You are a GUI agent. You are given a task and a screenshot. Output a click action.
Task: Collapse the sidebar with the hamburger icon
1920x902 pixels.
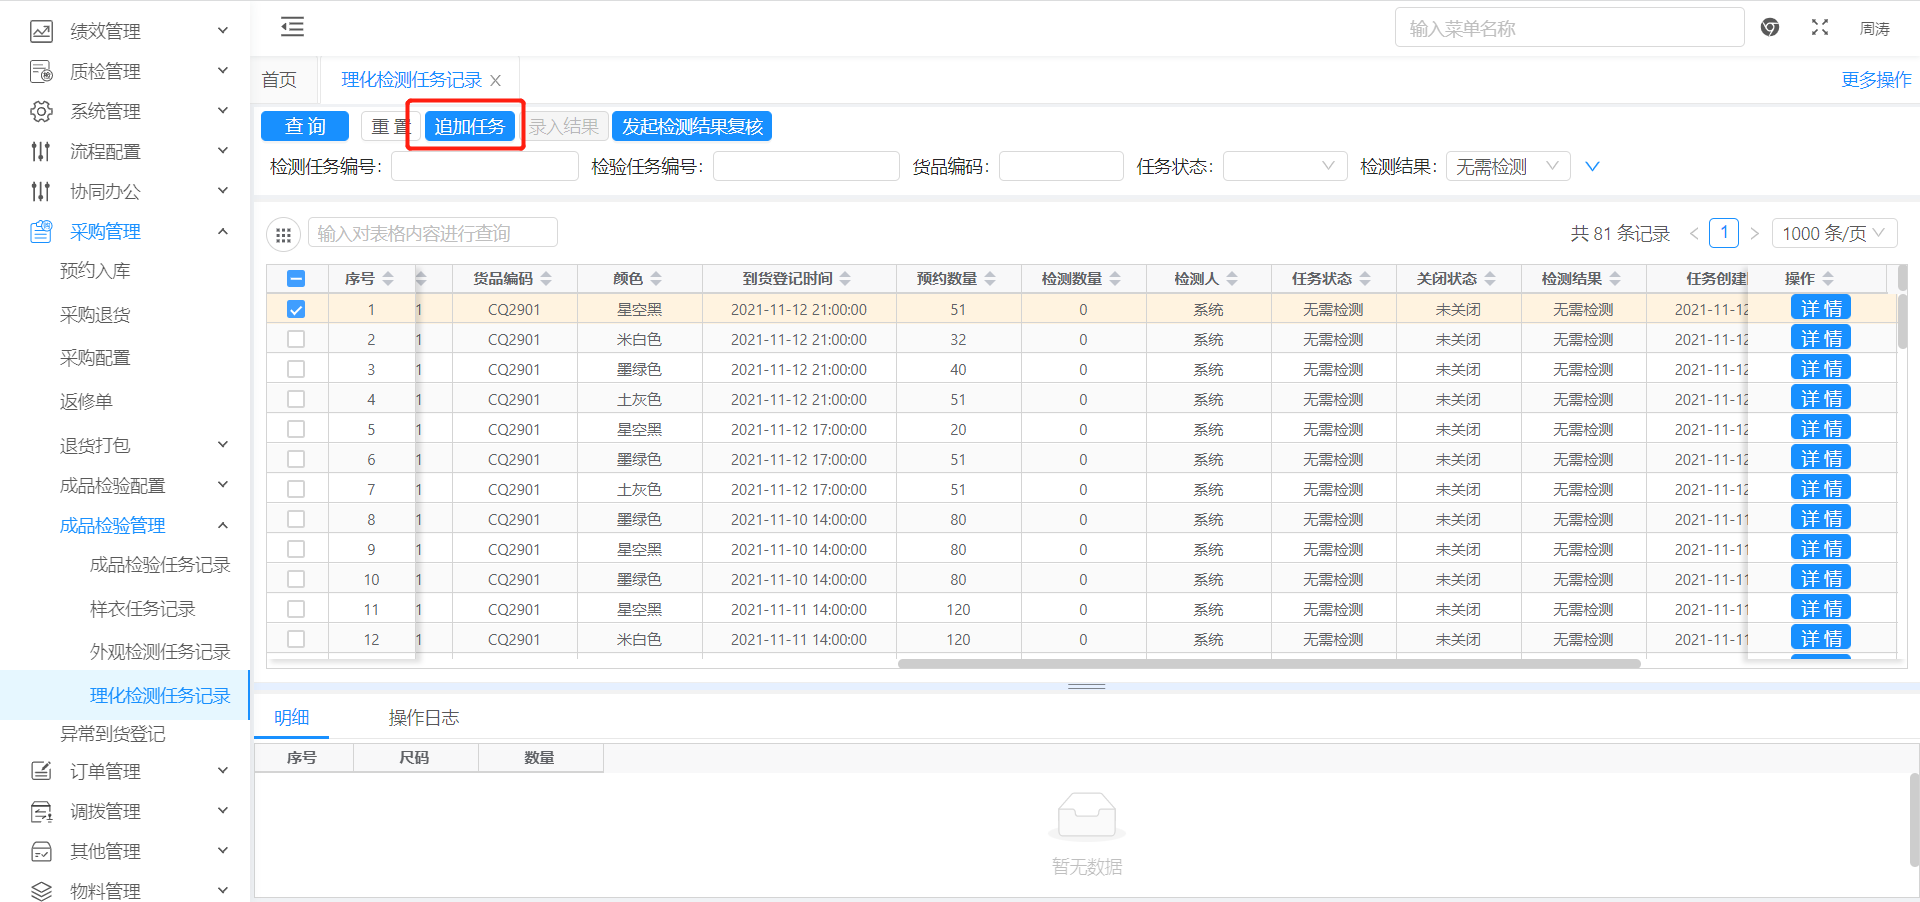point(292,27)
